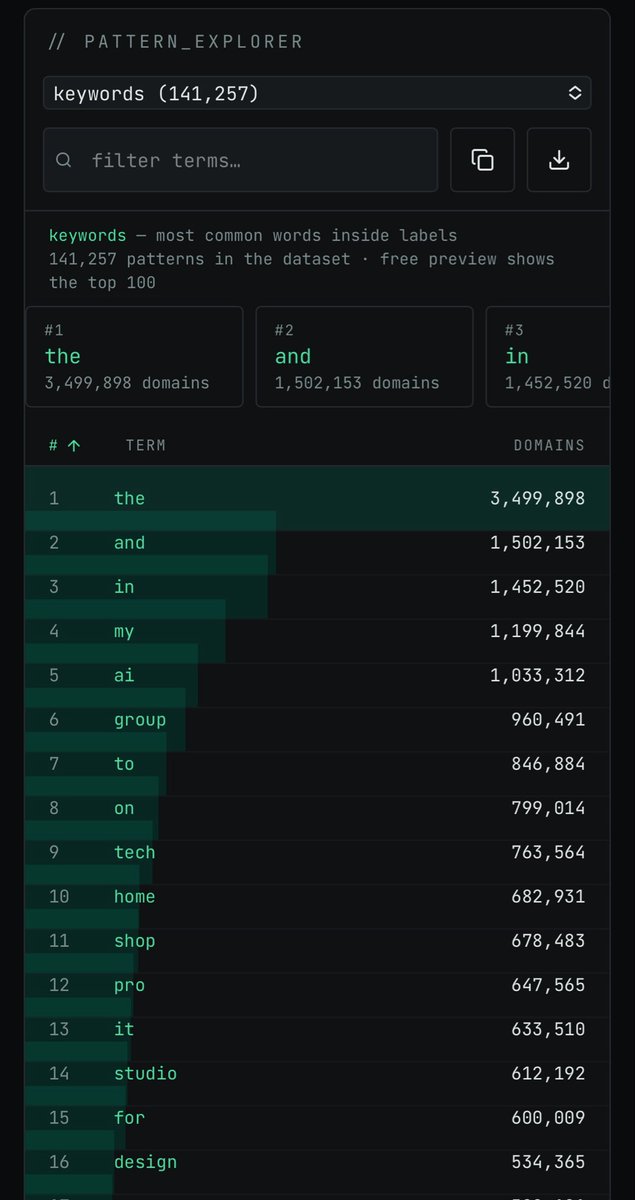Toggle the sort arrow next to #

(73, 446)
